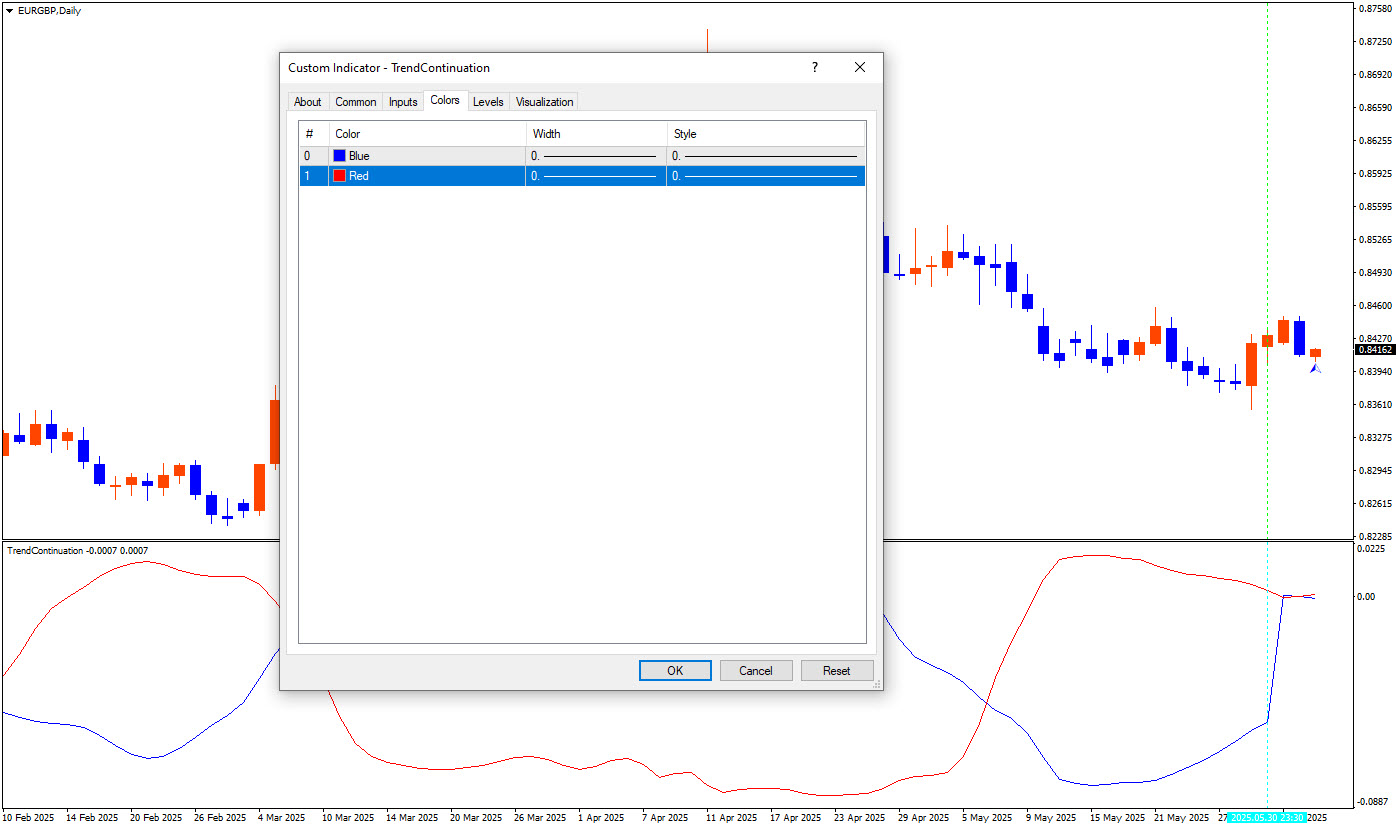
Task: Open the Style dropdown for Blue line
Action: click(x=765, y=156)
